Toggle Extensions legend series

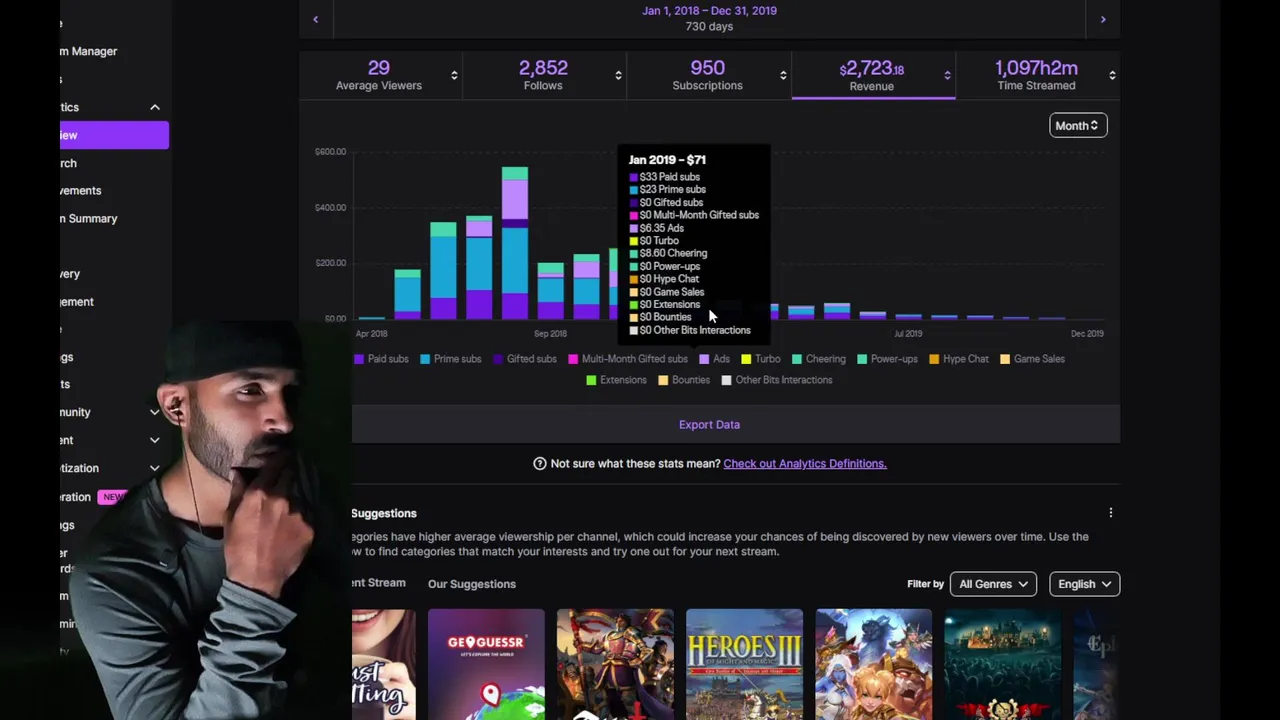pyautogui.click(x=616, y=380)
